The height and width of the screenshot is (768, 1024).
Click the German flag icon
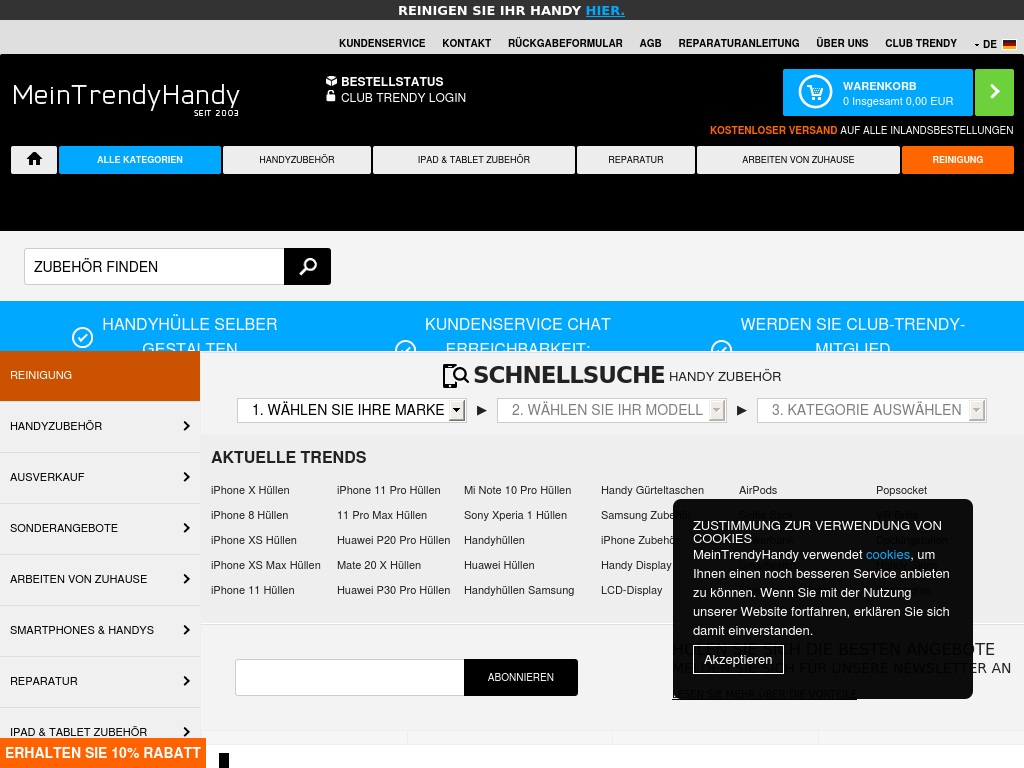click(x=1009, y=44)
